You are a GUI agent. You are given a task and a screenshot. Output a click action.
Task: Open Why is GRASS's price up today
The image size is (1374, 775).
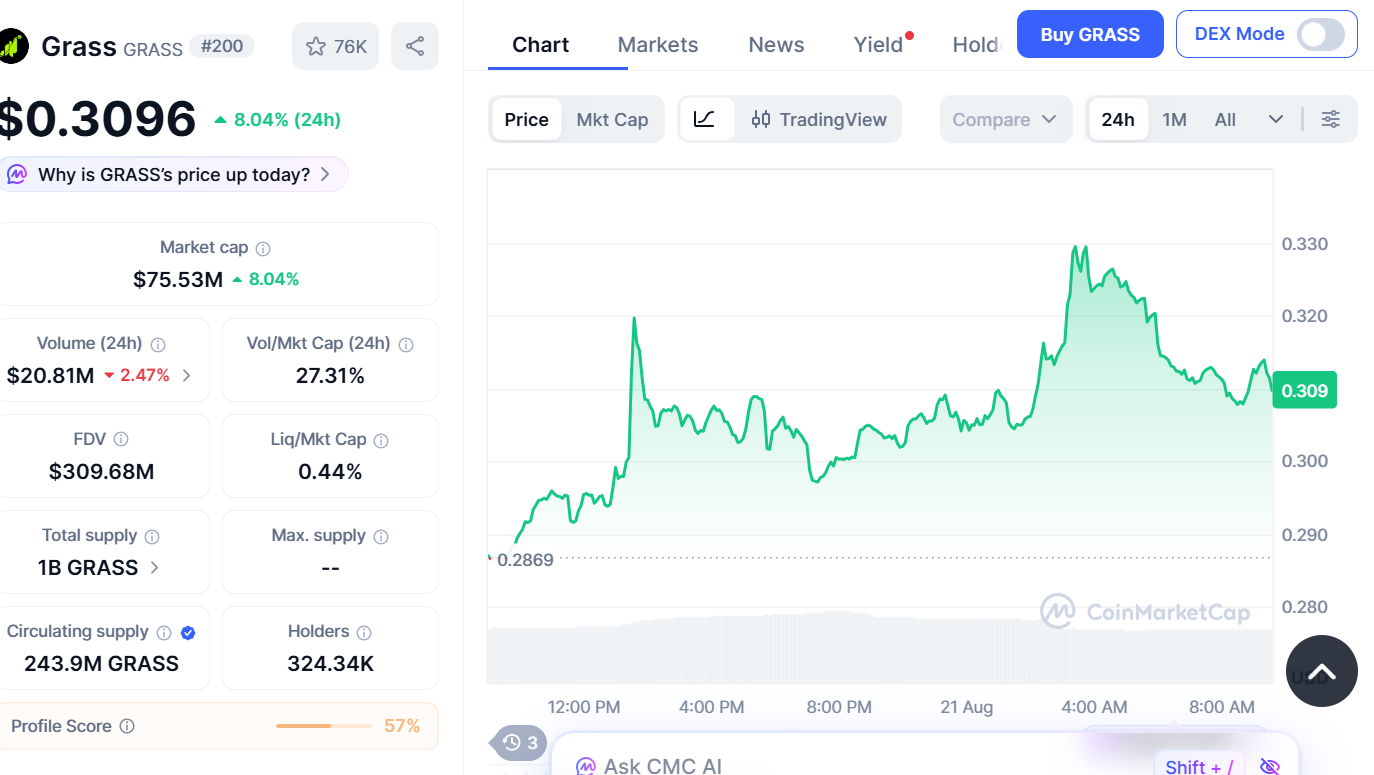[x=173, y=174]
